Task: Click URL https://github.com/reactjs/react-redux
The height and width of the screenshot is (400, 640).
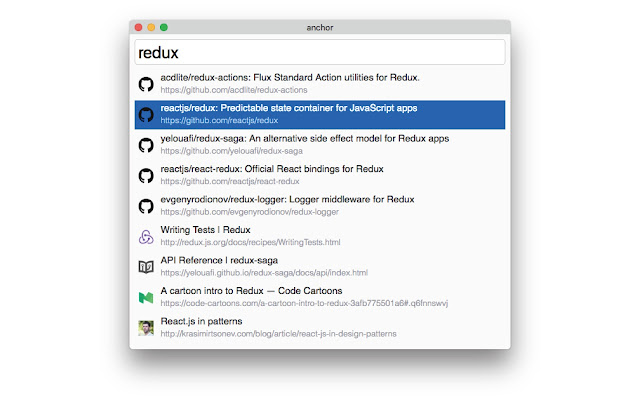Action: pos(230,181)
